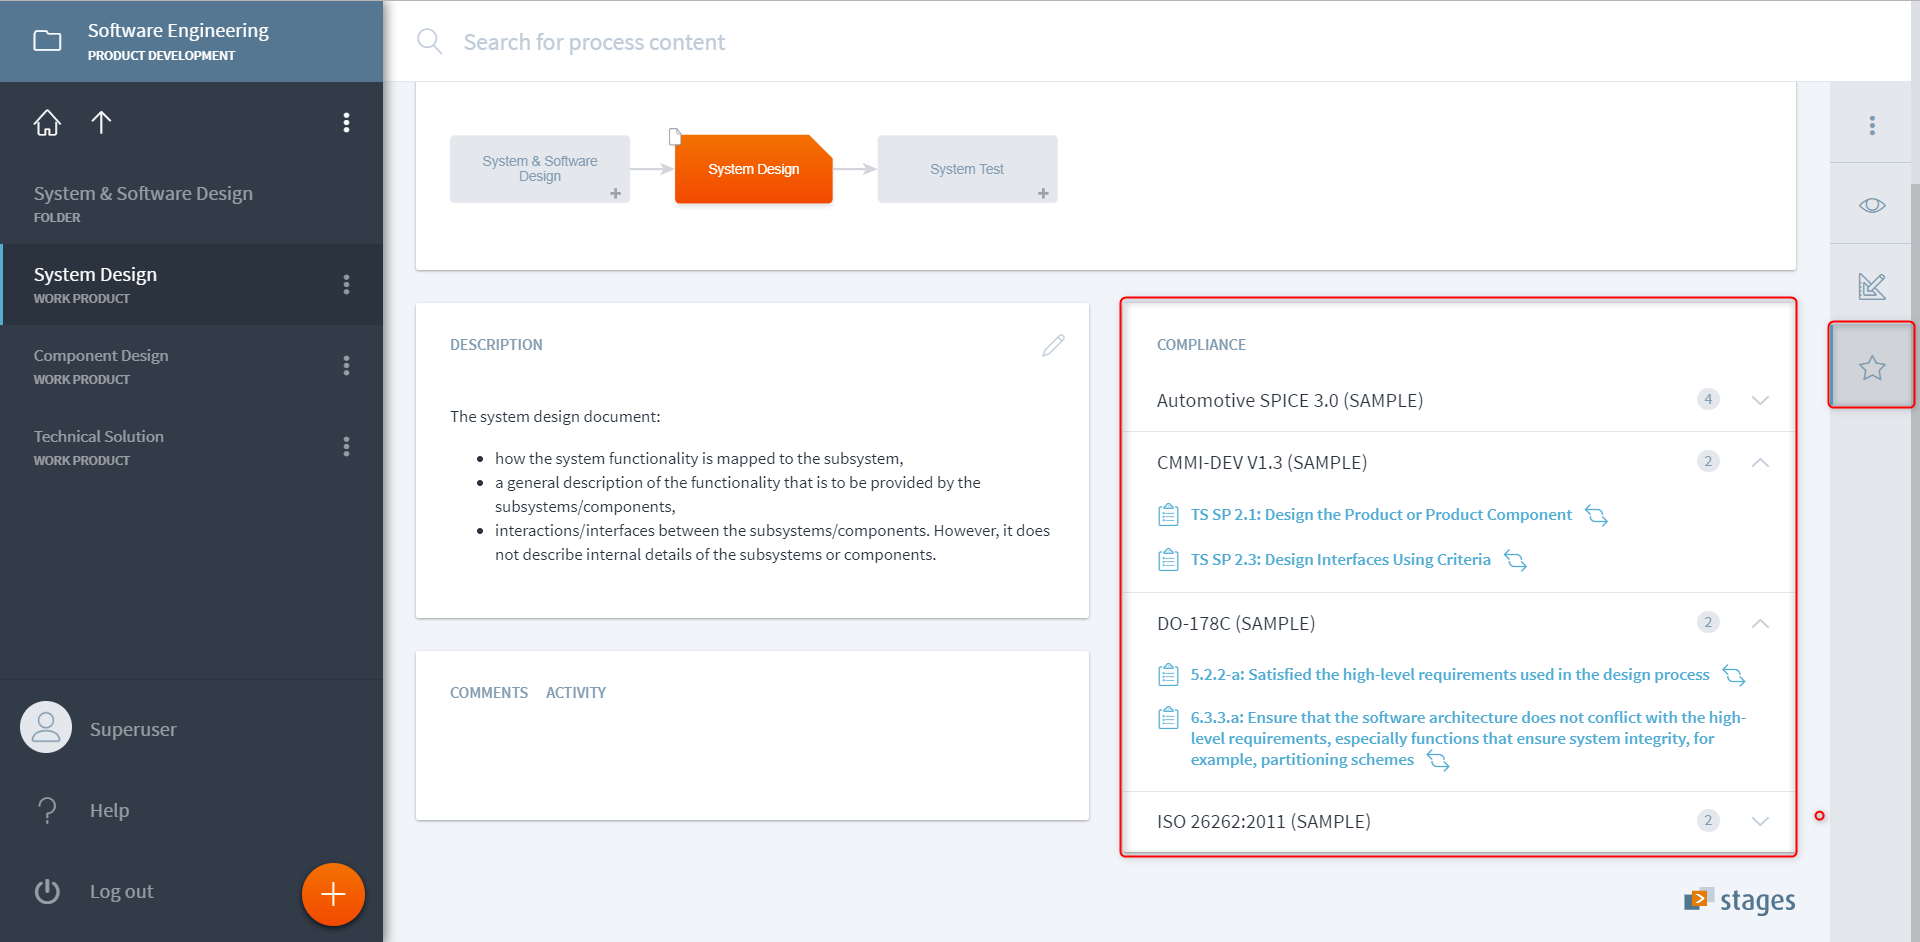
Task: Open TS SP 2.1 Design the Product link
Action: click(x=1380, y=515)
